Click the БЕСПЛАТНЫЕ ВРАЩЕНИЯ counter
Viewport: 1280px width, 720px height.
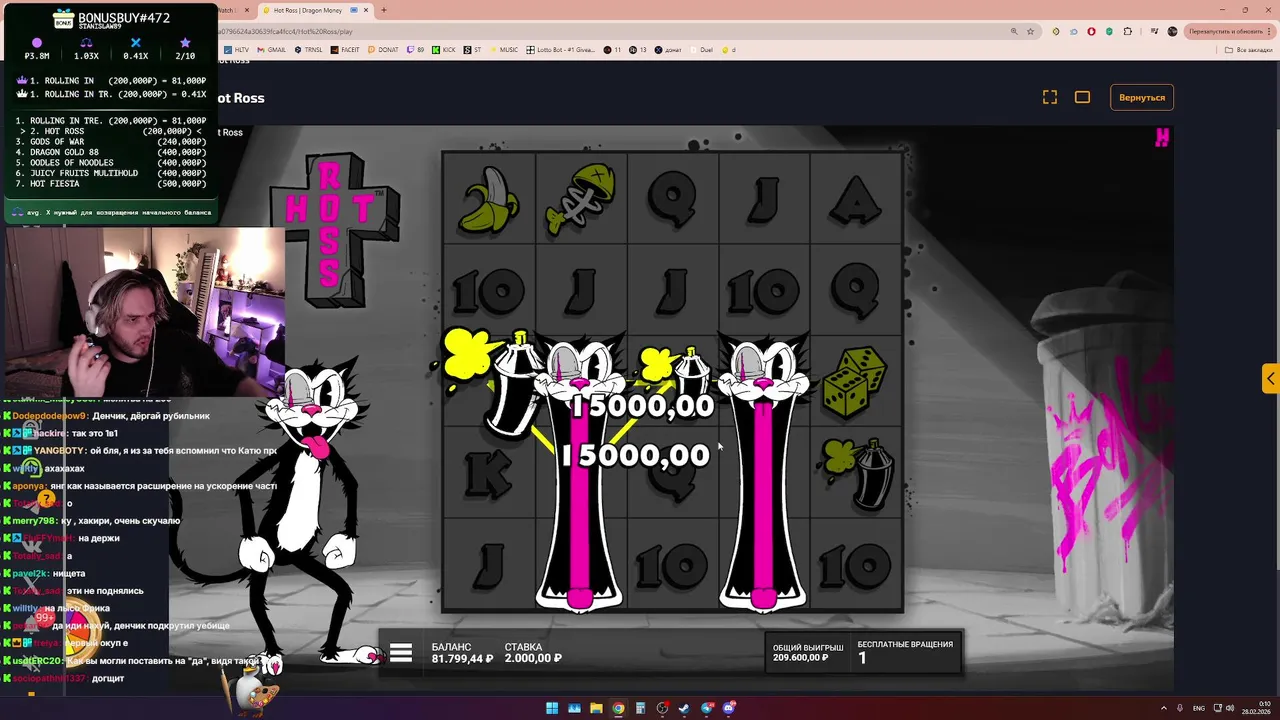pyautogui.click(x=905, y=652)
